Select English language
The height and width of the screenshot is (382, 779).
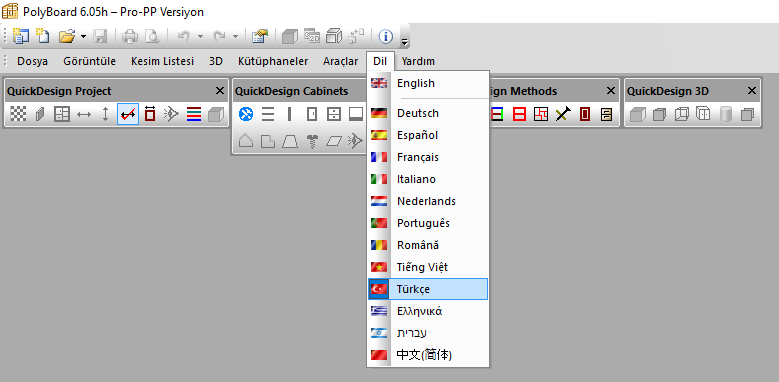pos(428,83)
